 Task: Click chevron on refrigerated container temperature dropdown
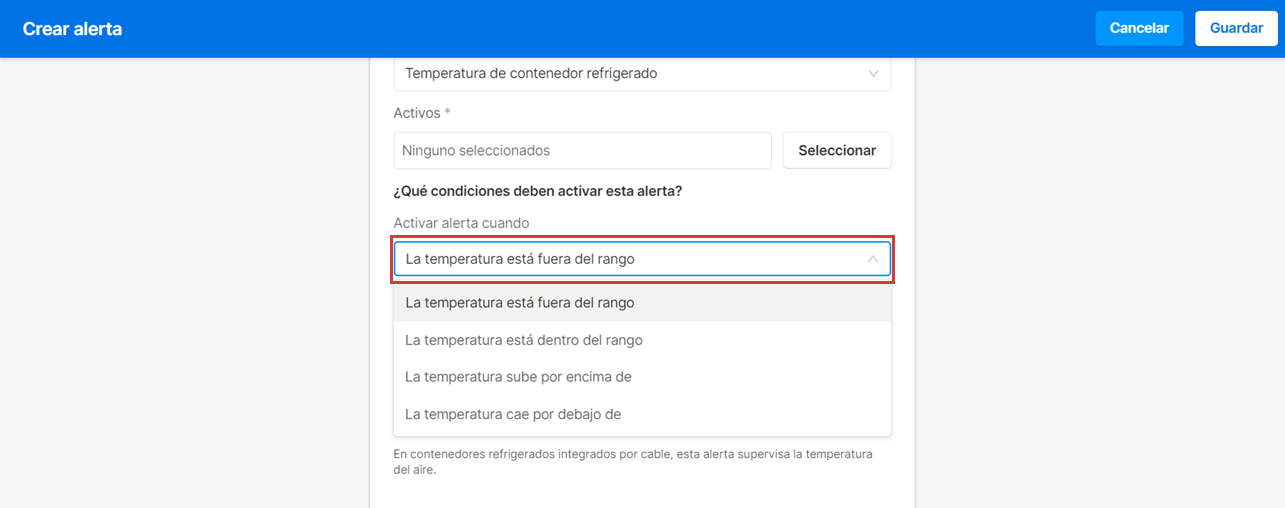pyautogui.click(x=873, y=73)
